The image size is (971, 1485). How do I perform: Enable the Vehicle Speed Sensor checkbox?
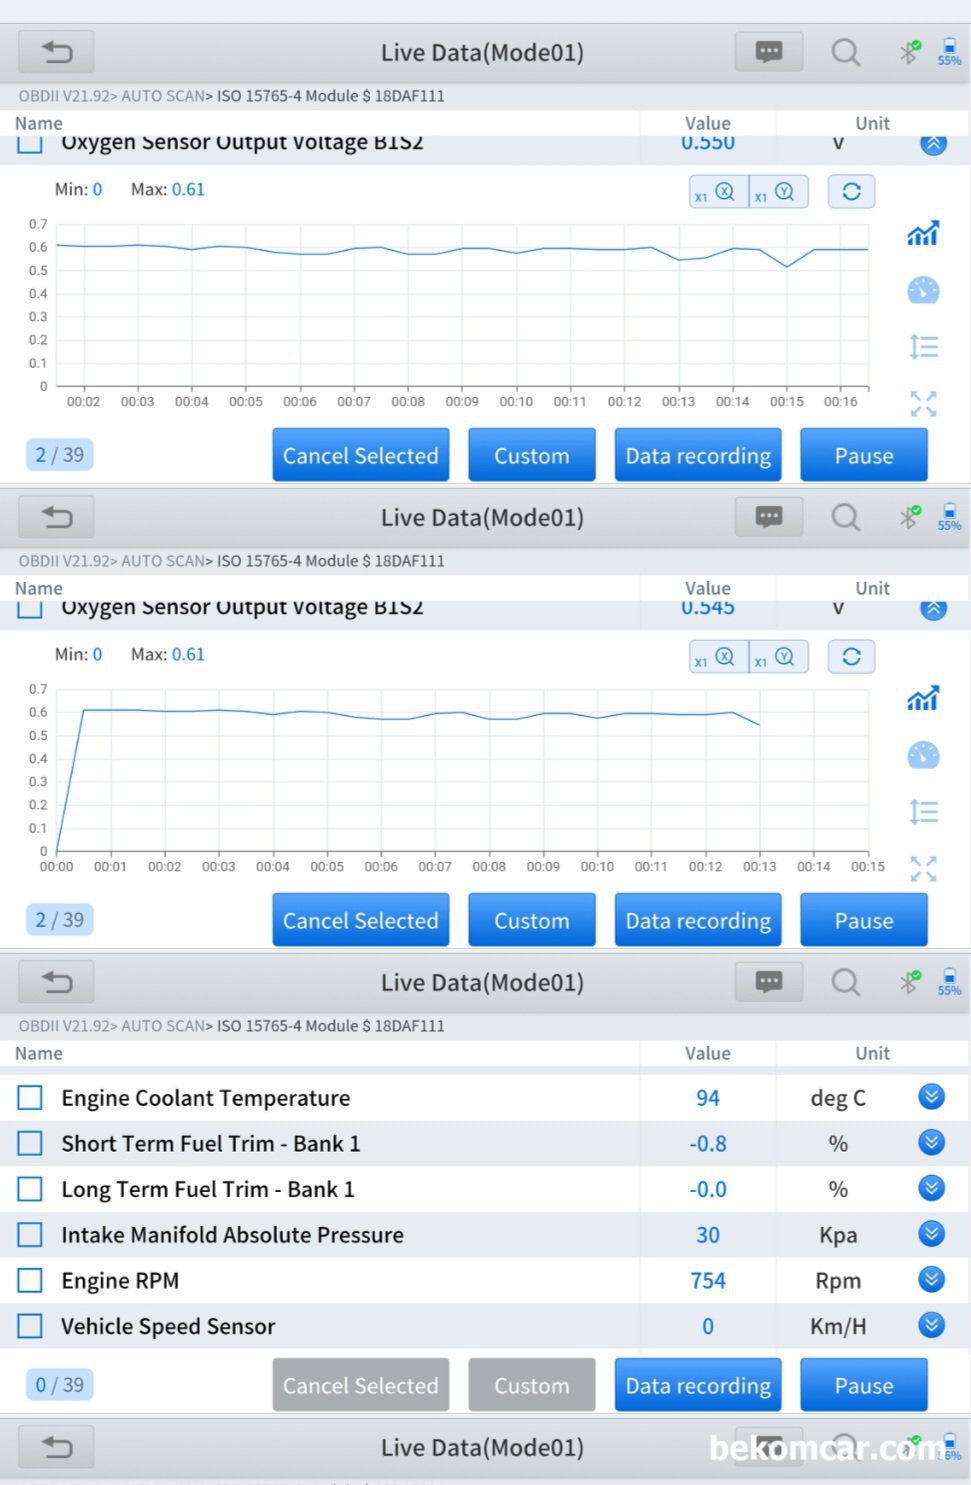tap(29, 1326)
